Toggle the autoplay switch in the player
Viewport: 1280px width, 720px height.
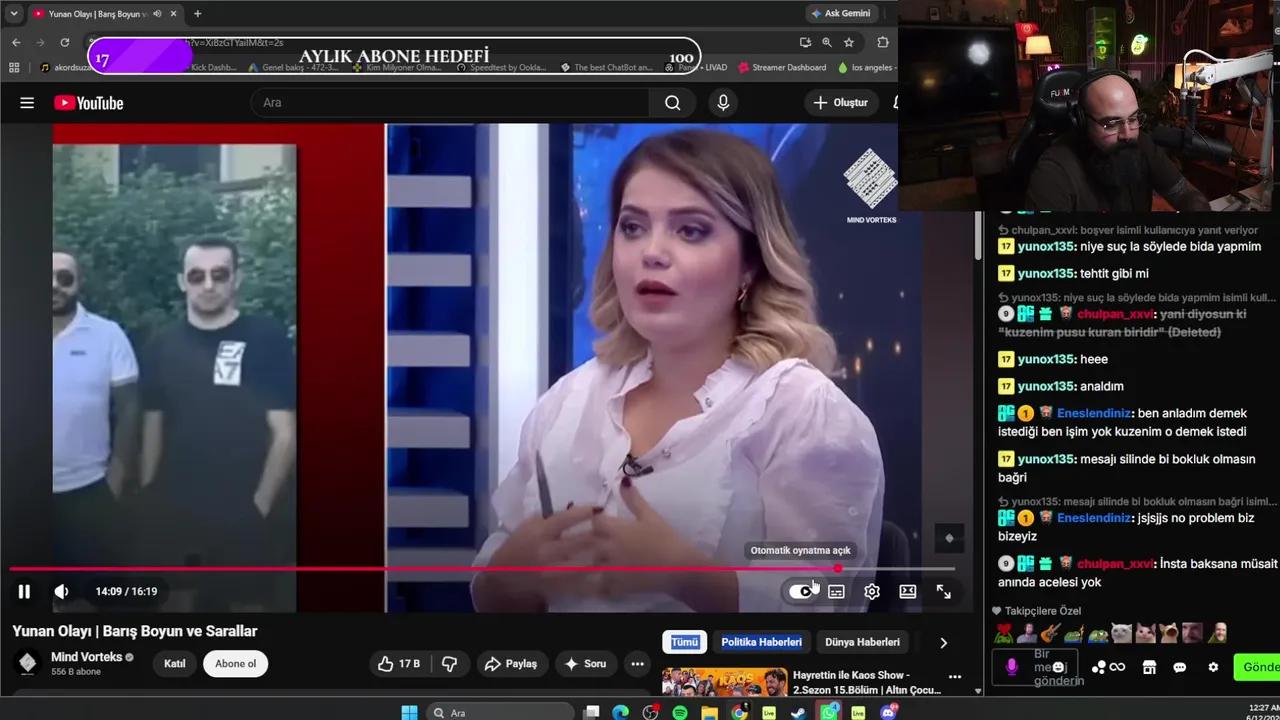coord(801,591)
